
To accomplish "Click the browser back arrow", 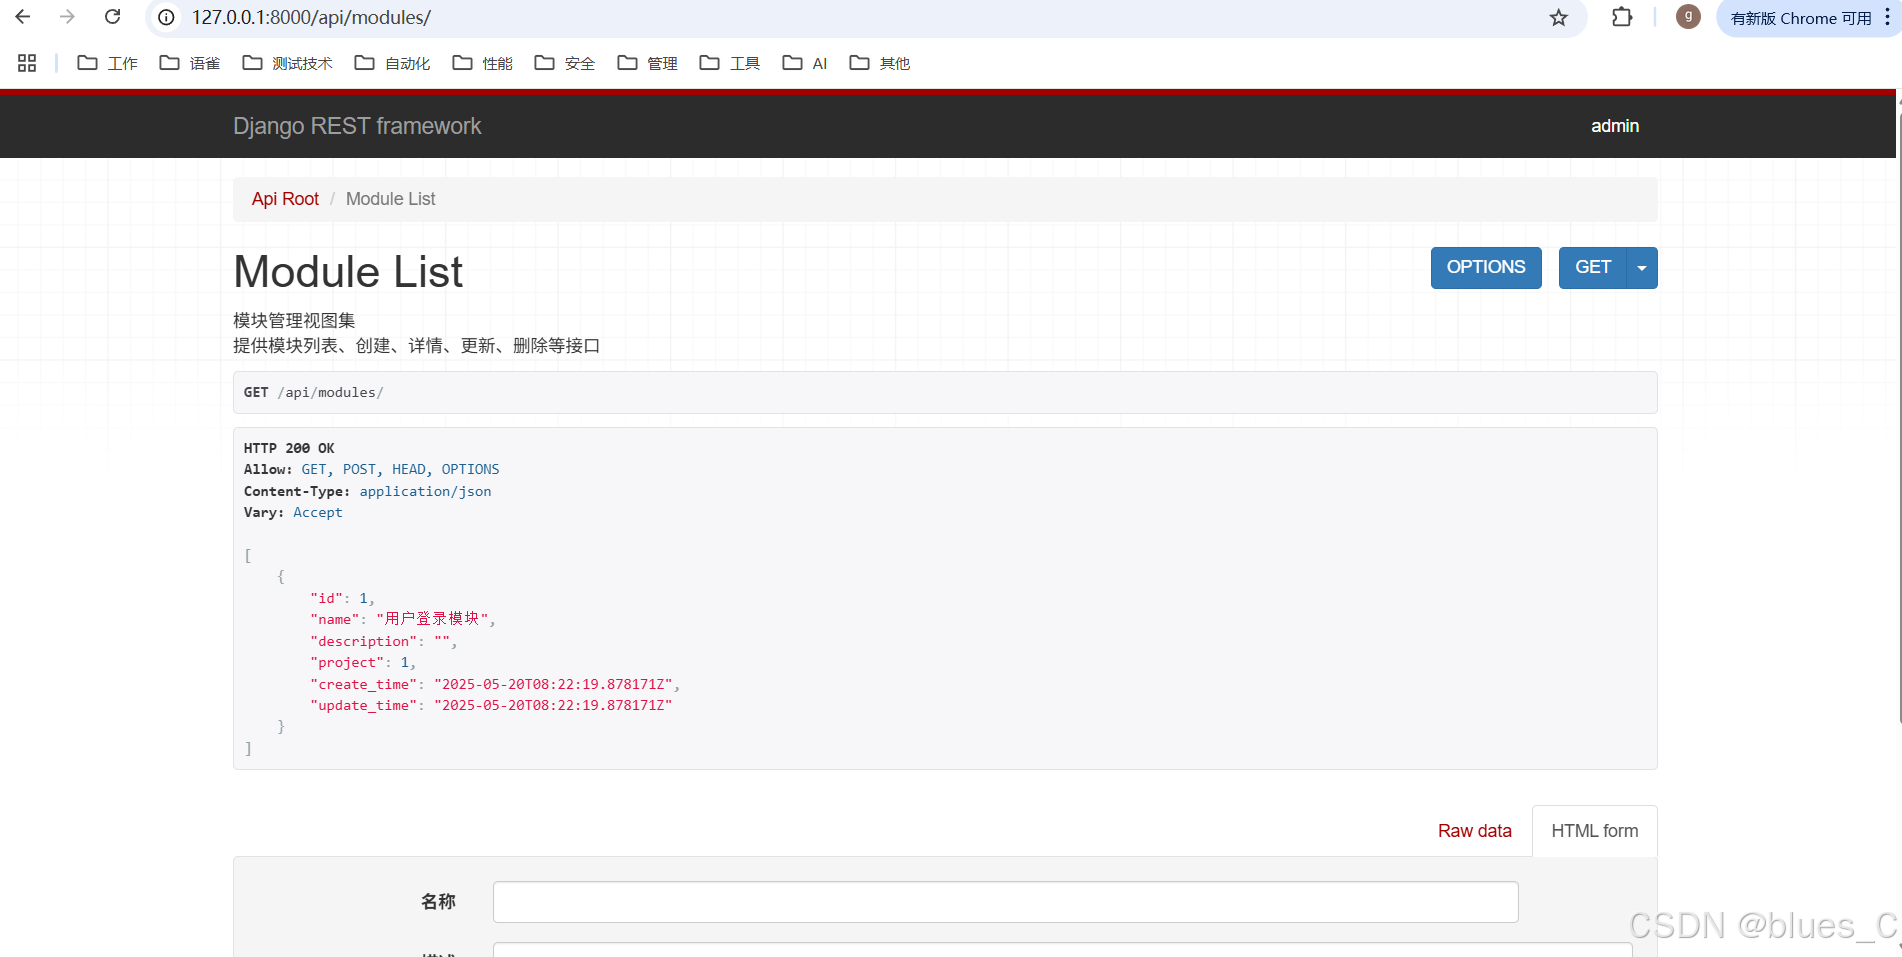I will point(23,17).
